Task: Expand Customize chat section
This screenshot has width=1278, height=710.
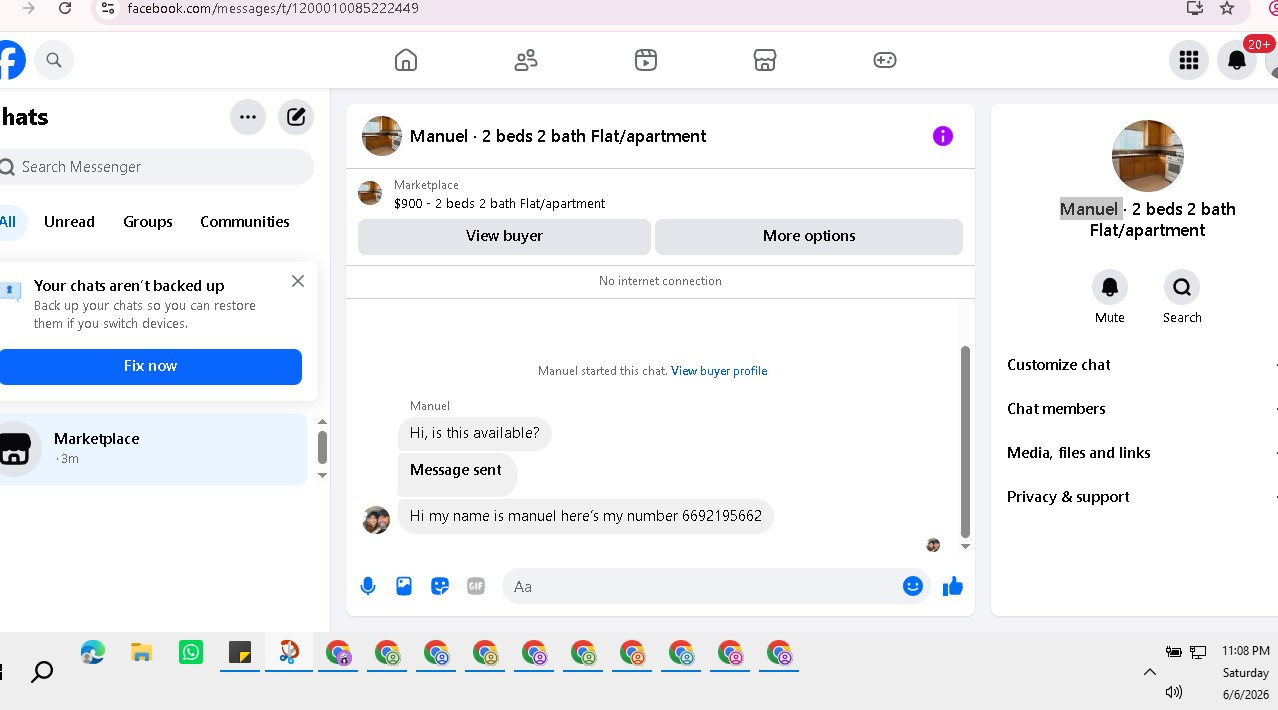Action: point(1142,365)
